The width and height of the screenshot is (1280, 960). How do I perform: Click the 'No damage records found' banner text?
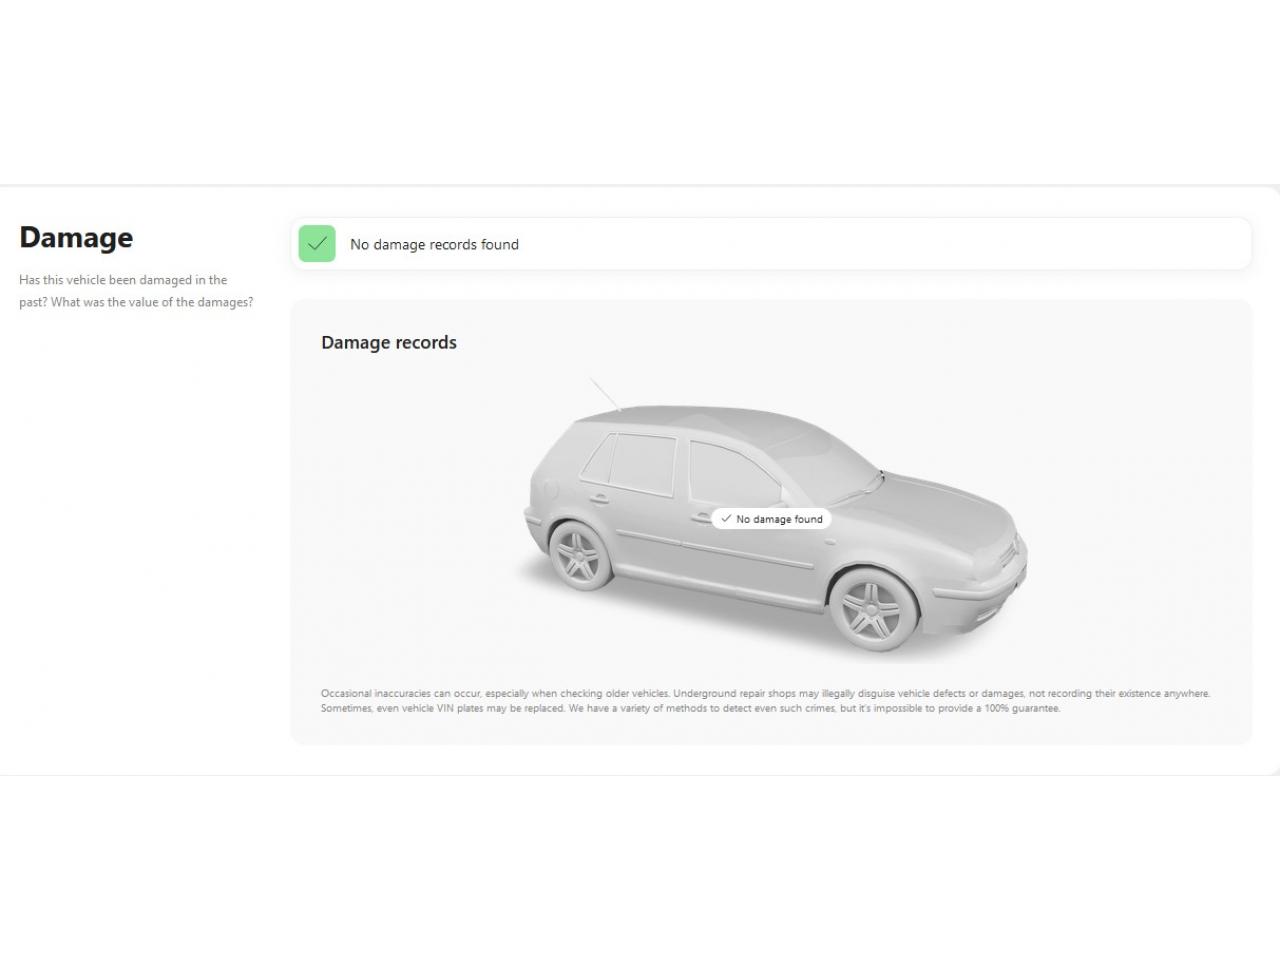[434, 245]
